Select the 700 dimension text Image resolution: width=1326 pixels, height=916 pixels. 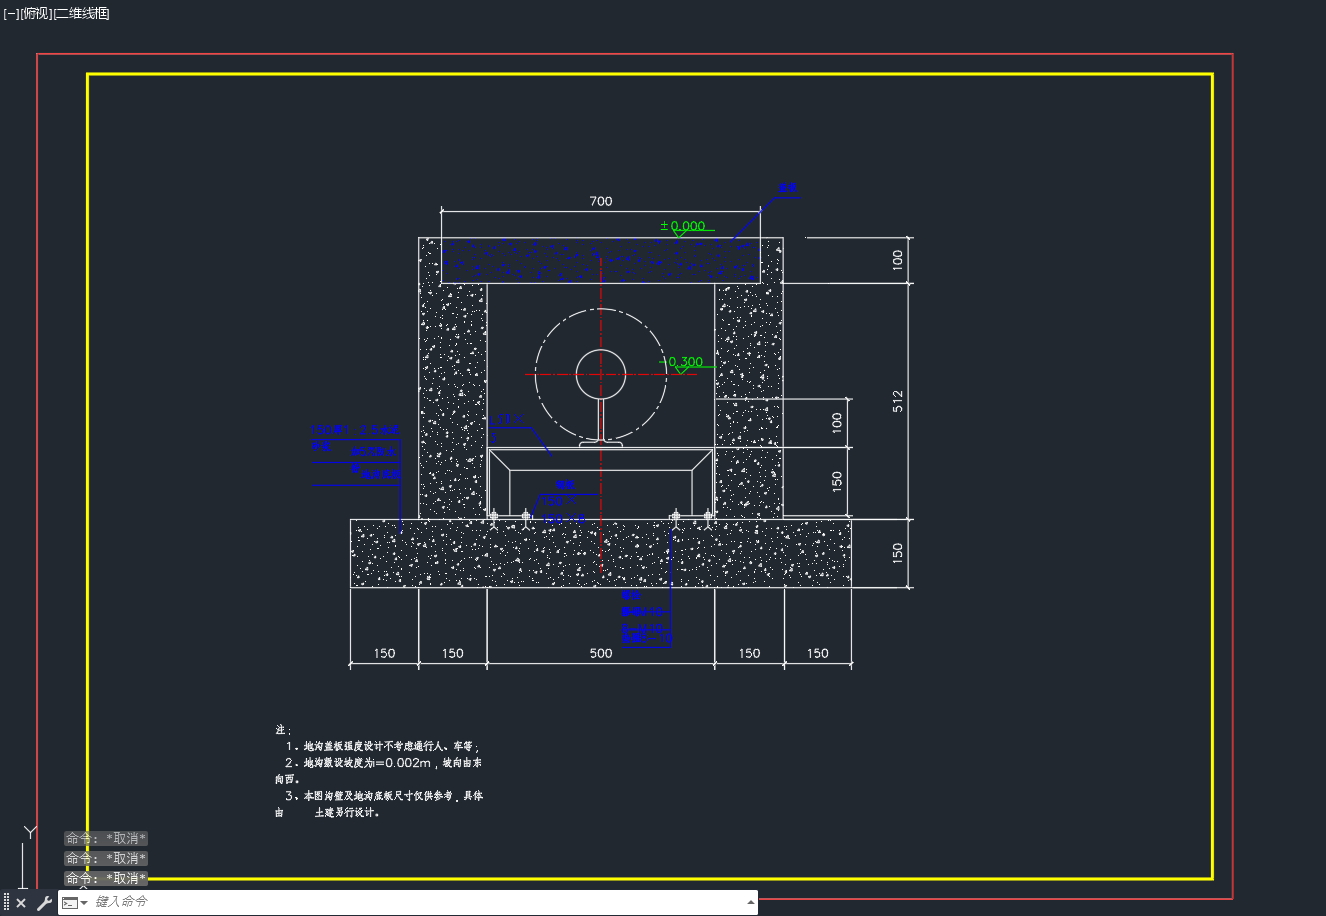[601, 201]
